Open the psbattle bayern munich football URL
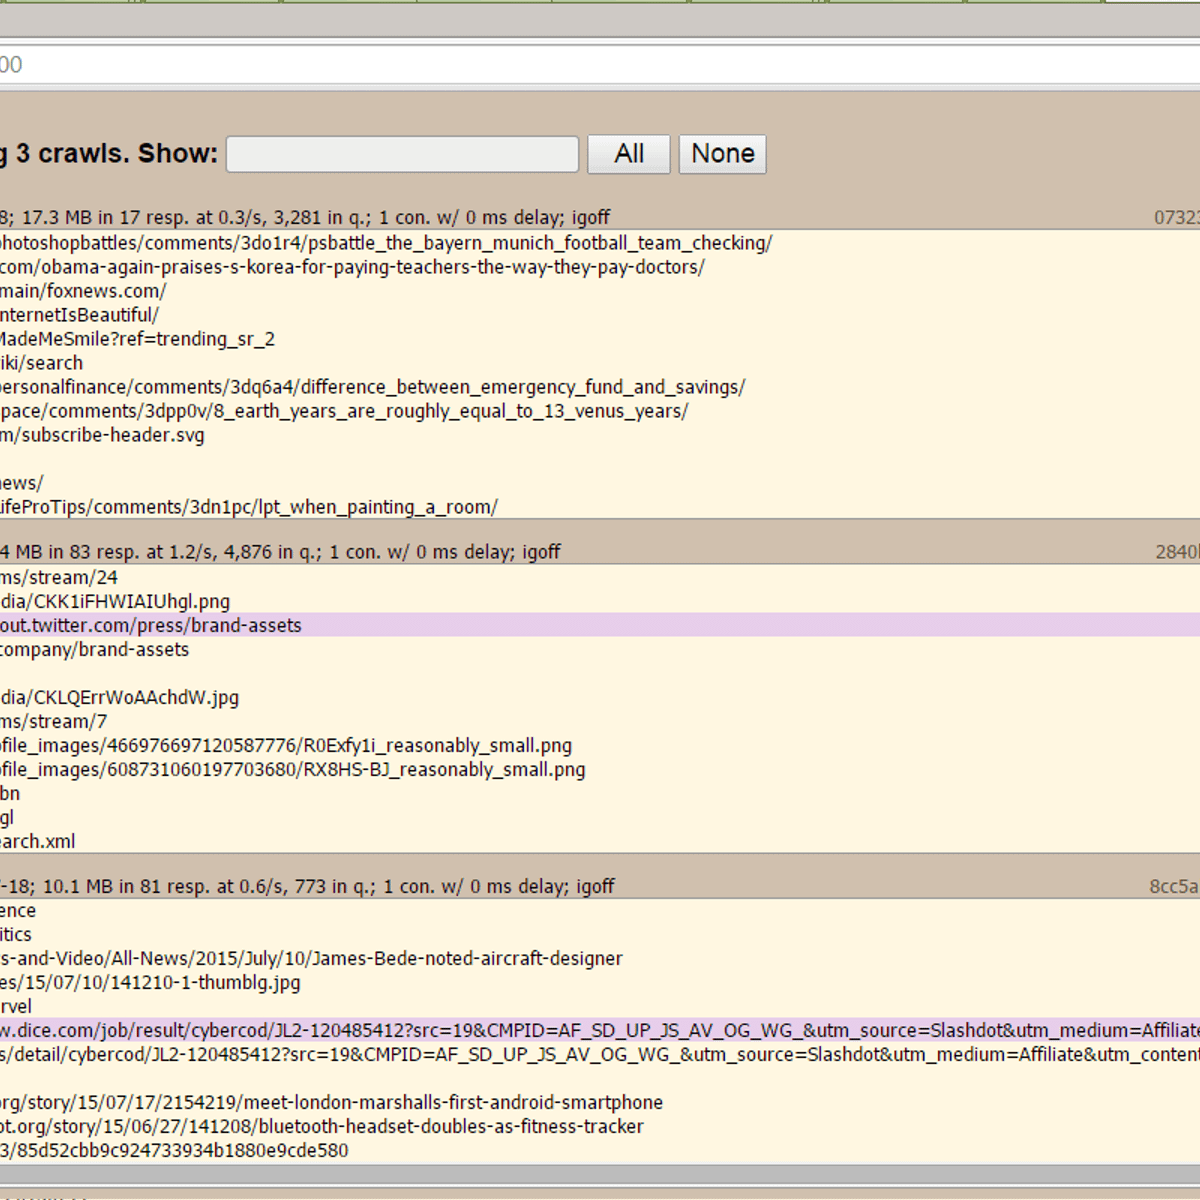Image resolution: width=1200 pixels, height=1200 pixels. (x=385, y=243)
